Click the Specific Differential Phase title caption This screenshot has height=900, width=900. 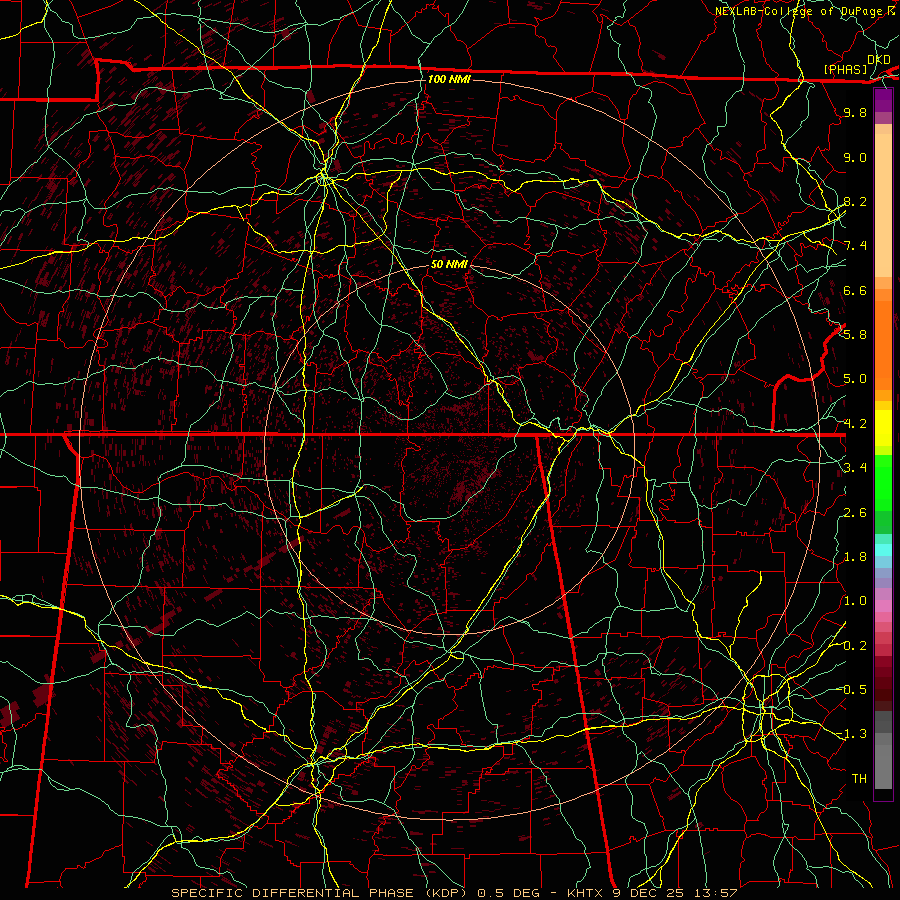[454, 893]
